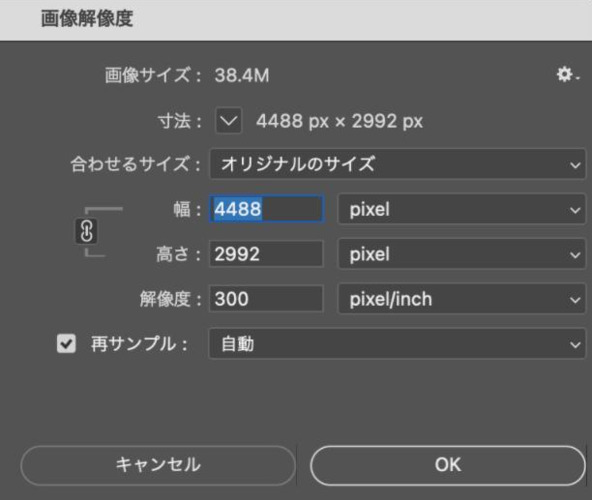Uncheck the 再サンプル checkbox

click(66, 344)
